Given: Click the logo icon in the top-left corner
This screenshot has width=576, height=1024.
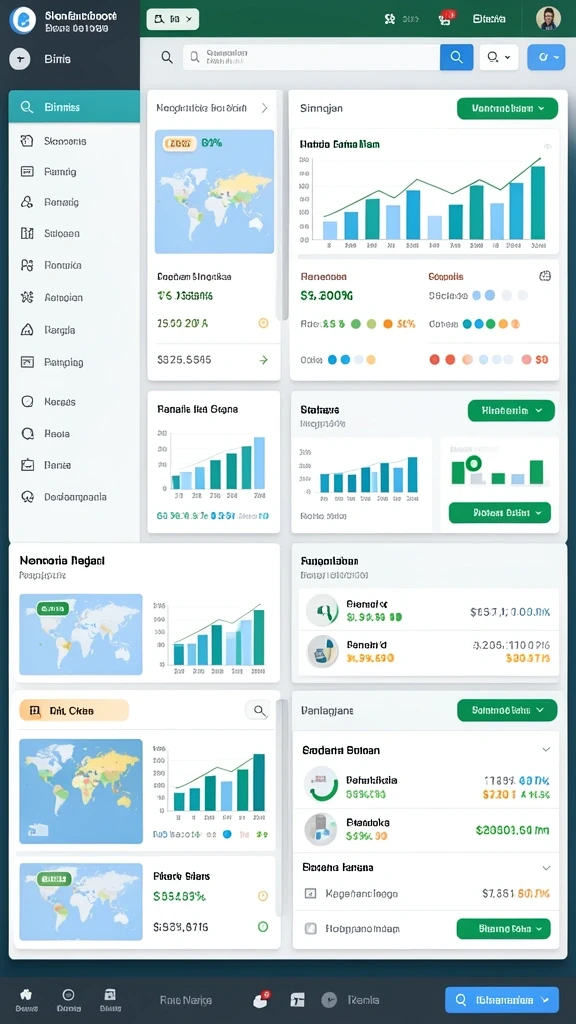Looking at the screenshot, I should click(x=22, y=20).
